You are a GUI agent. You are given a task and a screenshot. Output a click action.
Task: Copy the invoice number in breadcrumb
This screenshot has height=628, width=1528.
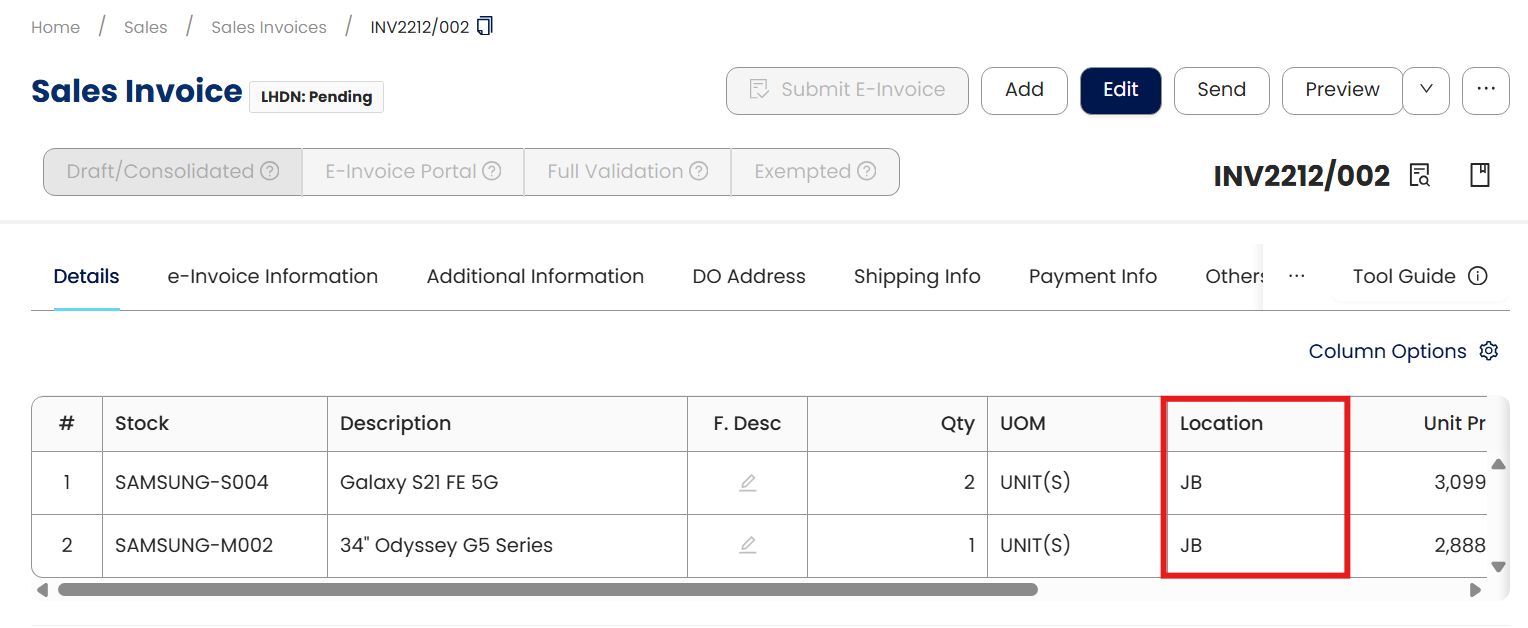tap(485, 26)
